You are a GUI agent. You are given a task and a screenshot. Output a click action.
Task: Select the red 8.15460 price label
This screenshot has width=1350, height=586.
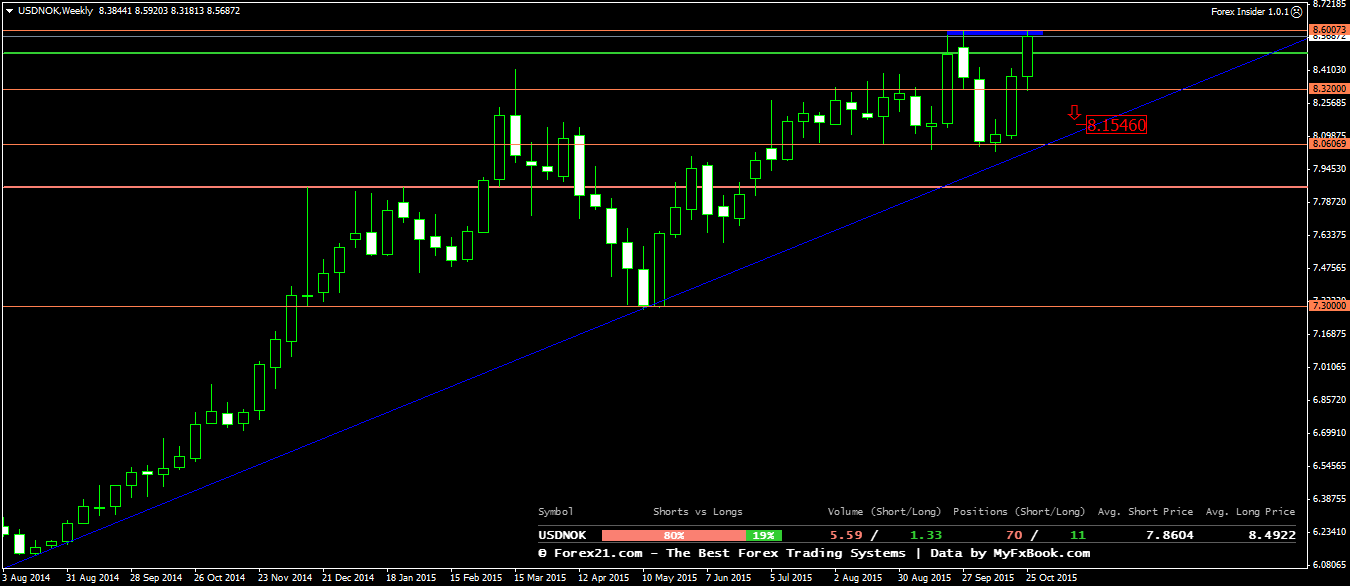pos(1116,126)
